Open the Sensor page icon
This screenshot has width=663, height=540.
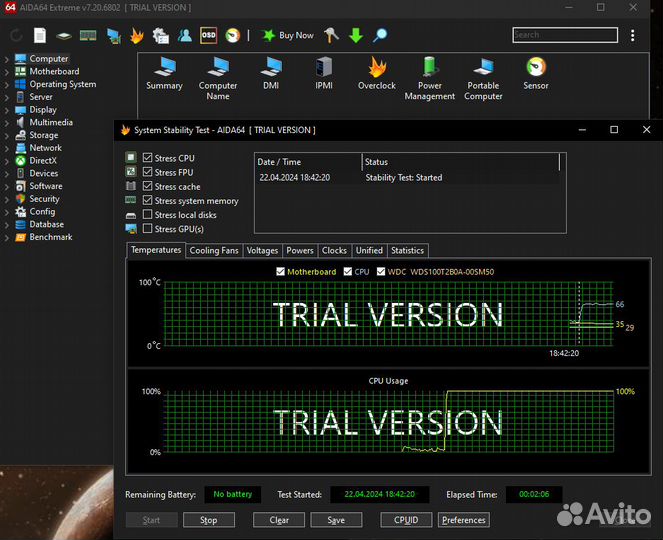tap(536, 74)
